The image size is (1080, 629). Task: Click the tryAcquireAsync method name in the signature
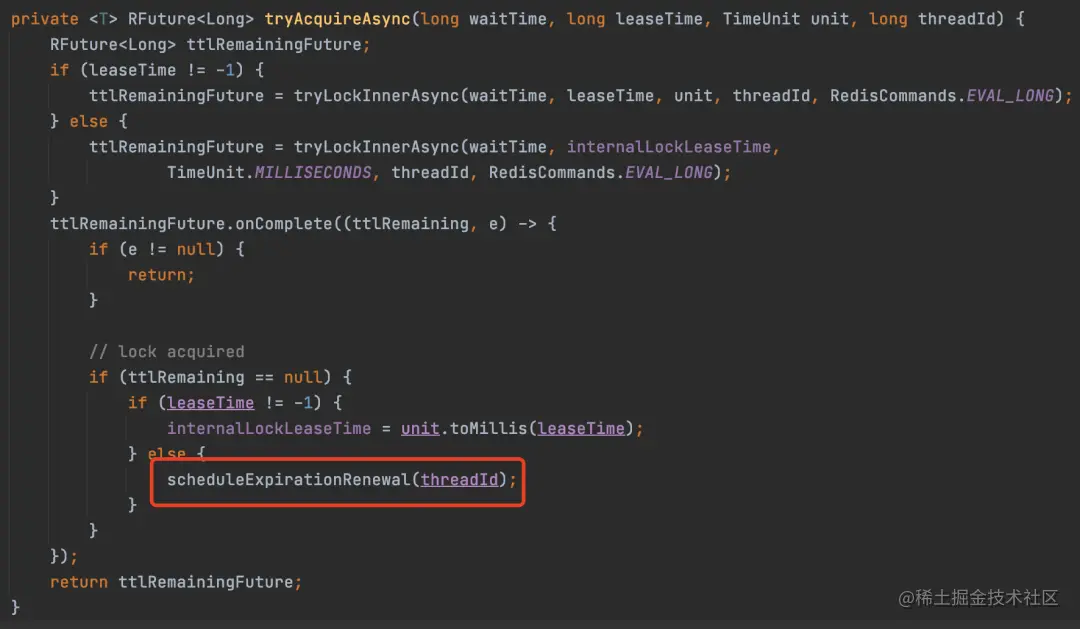(x=338, y=19)
